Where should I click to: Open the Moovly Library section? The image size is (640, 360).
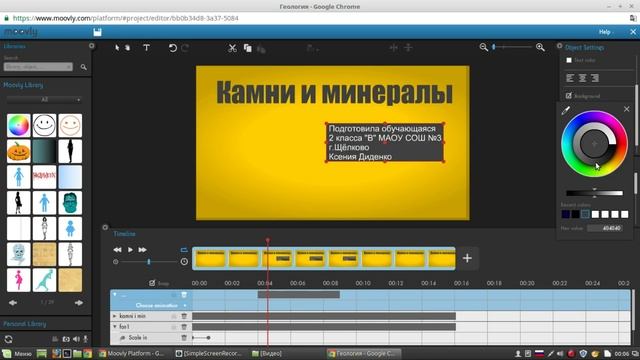pyautogui.click(x=23, y=85)
